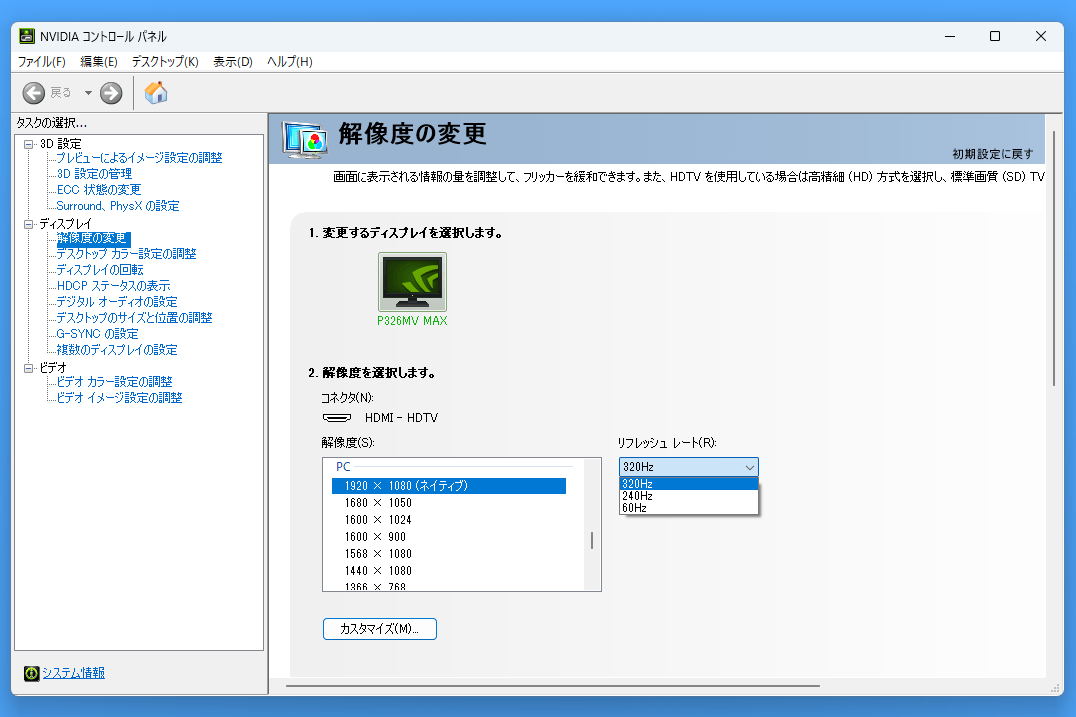The width and height of the screenshot is (1076, 717).
Task: Click the HDMI connector icon
Action: click(337, 418)
